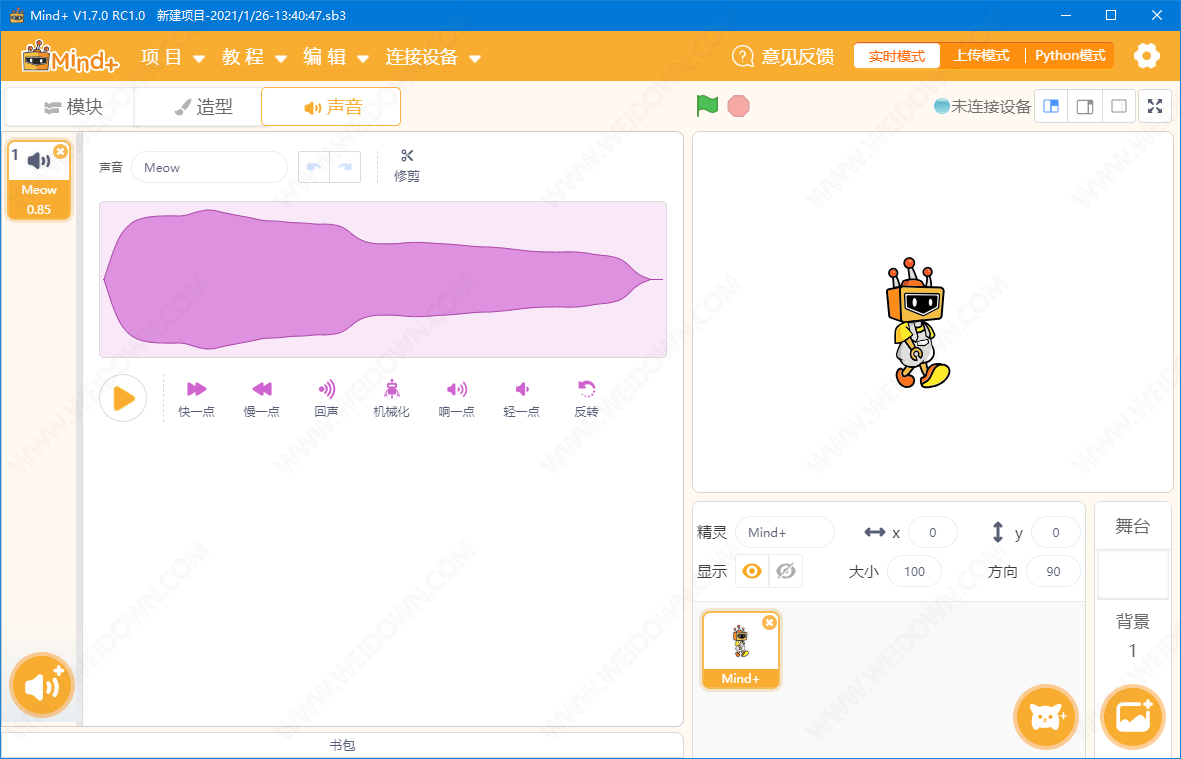This screenshot has width=1181, height=759.
Task: Click the x position field
Action: point(932,532)
